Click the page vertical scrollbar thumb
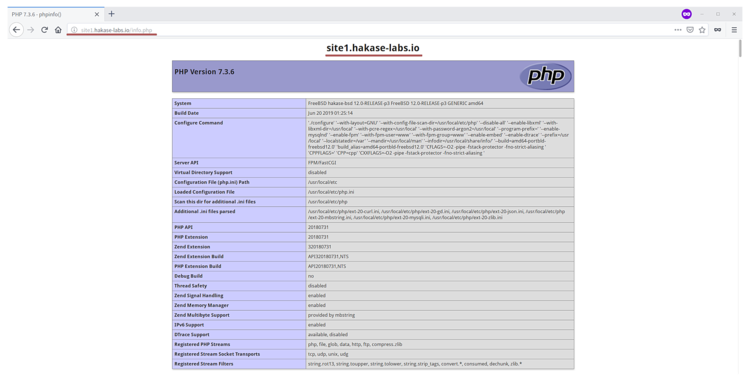This screenshot has width=750, height=382. click(x=740, y=49)
